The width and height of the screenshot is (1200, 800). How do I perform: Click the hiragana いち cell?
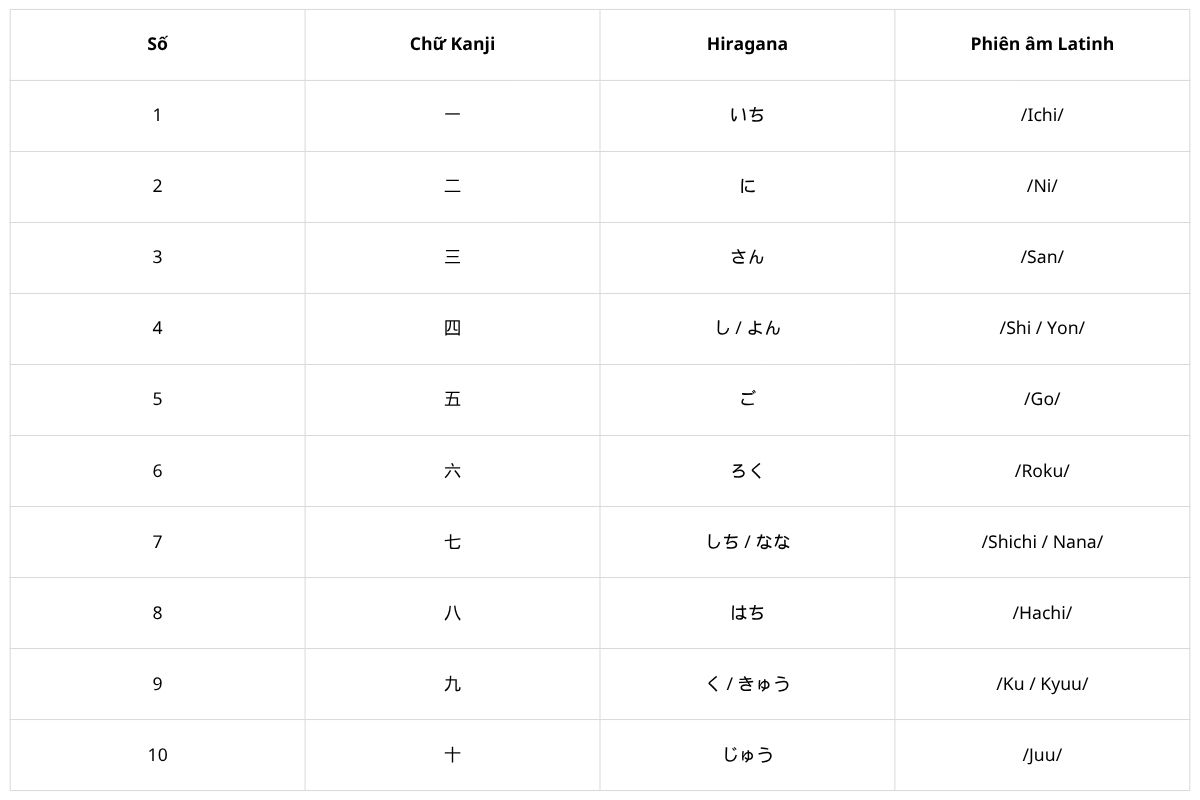pos(747,116)
